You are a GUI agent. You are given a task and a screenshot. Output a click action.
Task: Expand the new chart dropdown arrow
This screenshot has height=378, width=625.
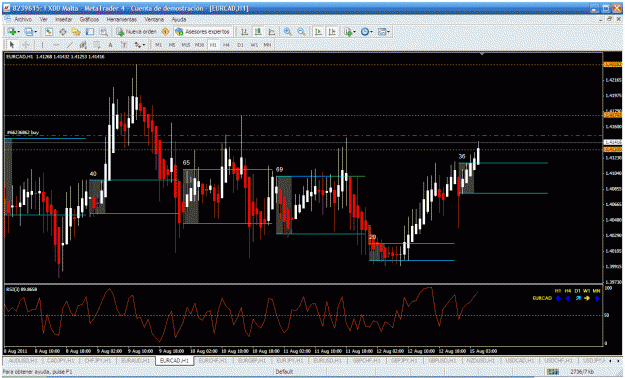coord(18,32)
